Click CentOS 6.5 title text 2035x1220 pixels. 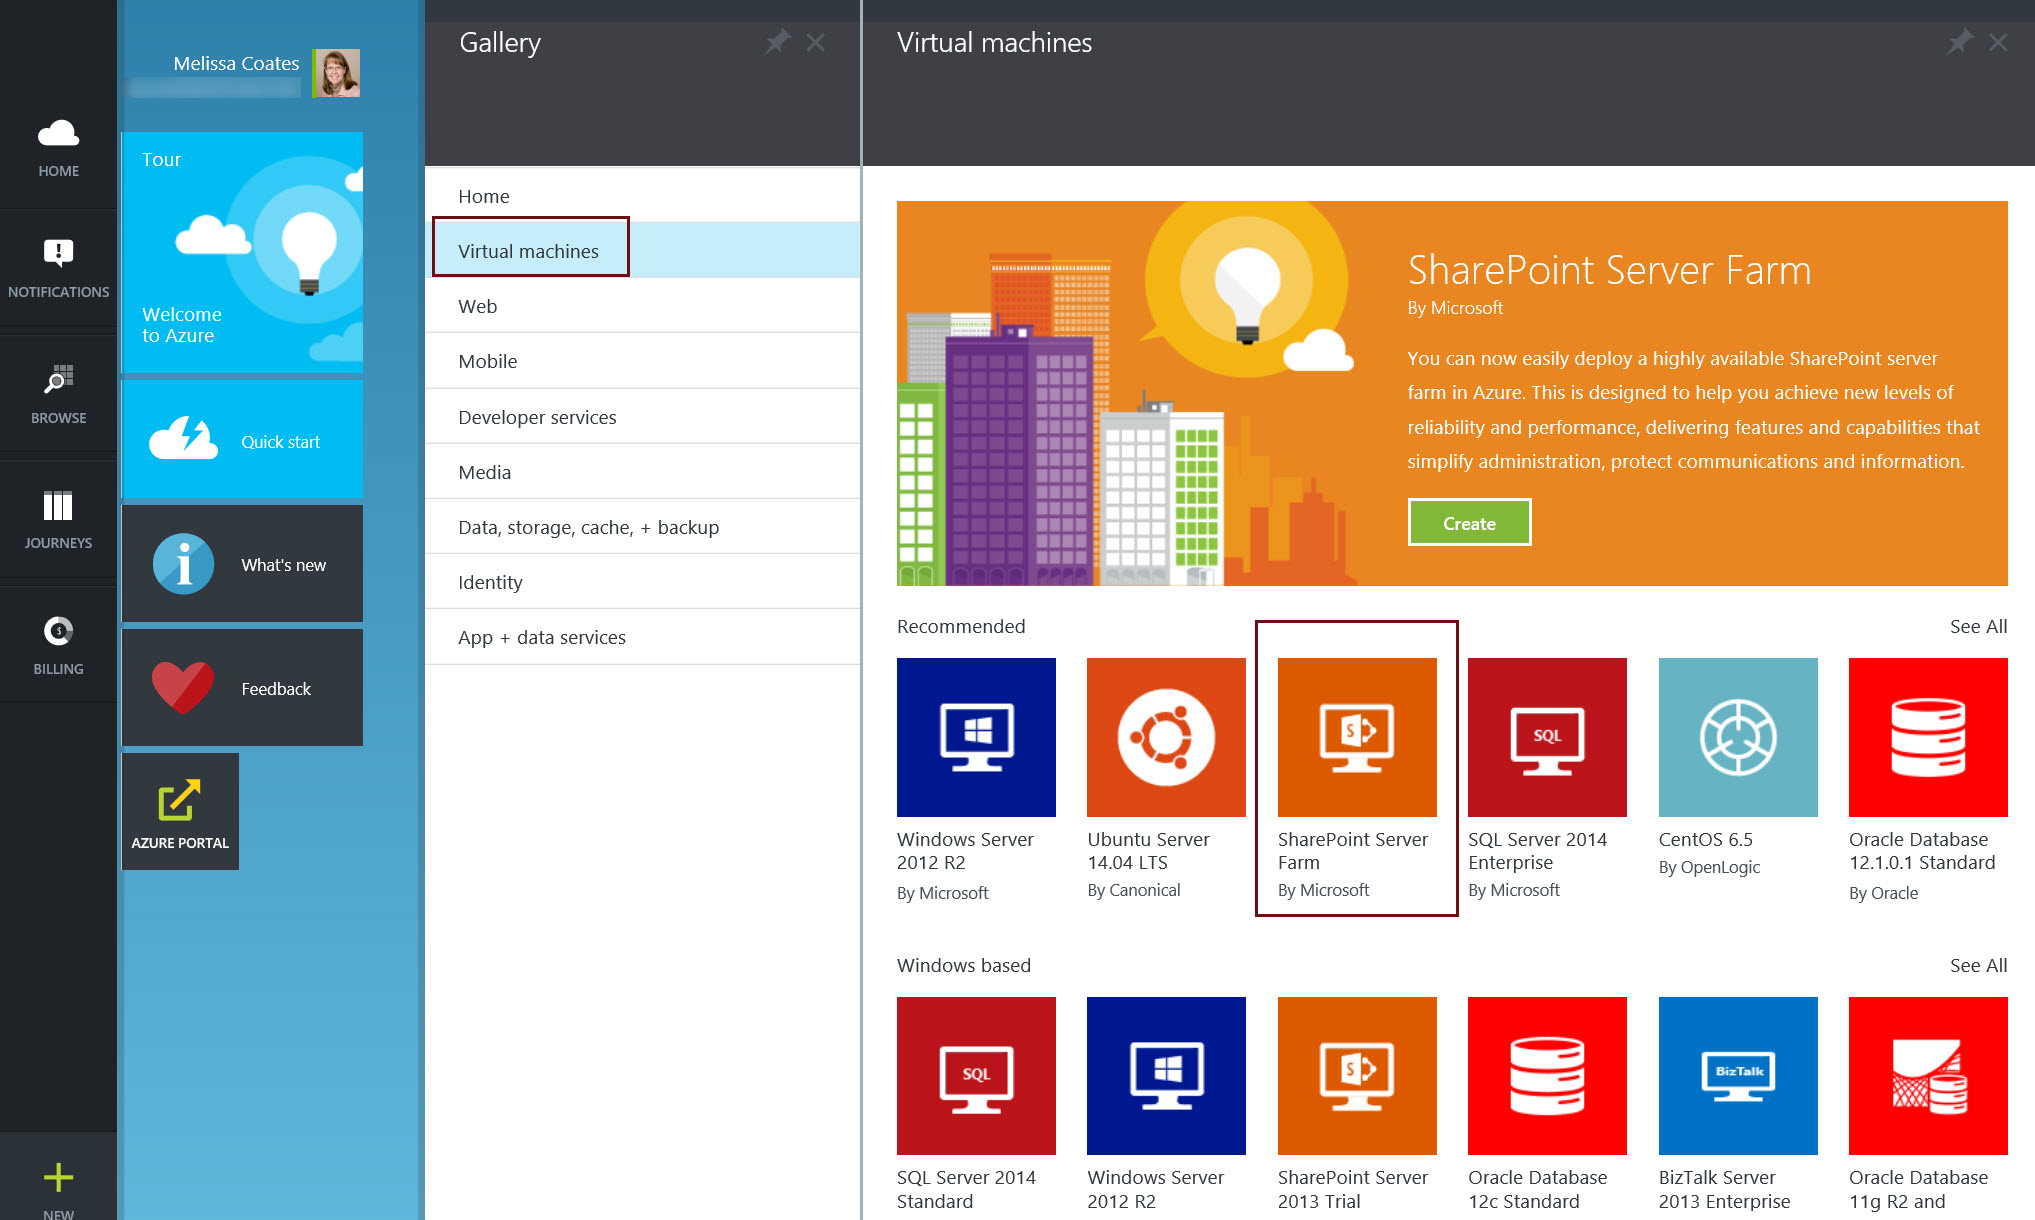[1705, 840]
